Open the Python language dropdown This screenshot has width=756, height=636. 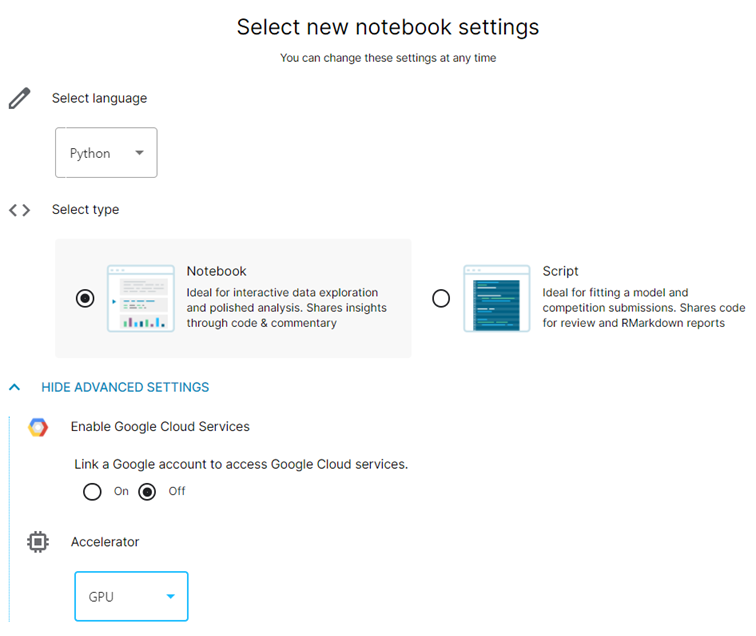[x=106, y=153]
